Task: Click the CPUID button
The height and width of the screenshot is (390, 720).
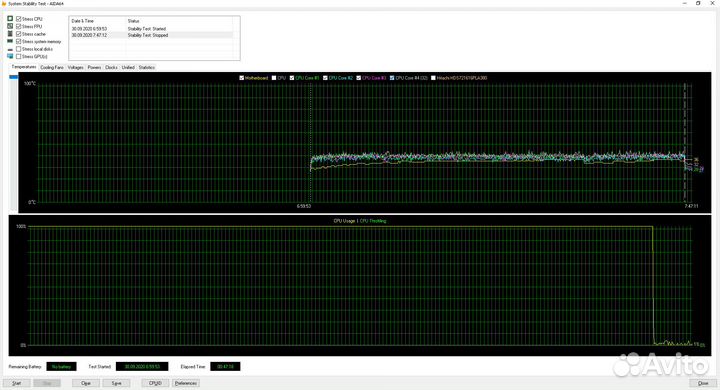Action: point(155,383)
